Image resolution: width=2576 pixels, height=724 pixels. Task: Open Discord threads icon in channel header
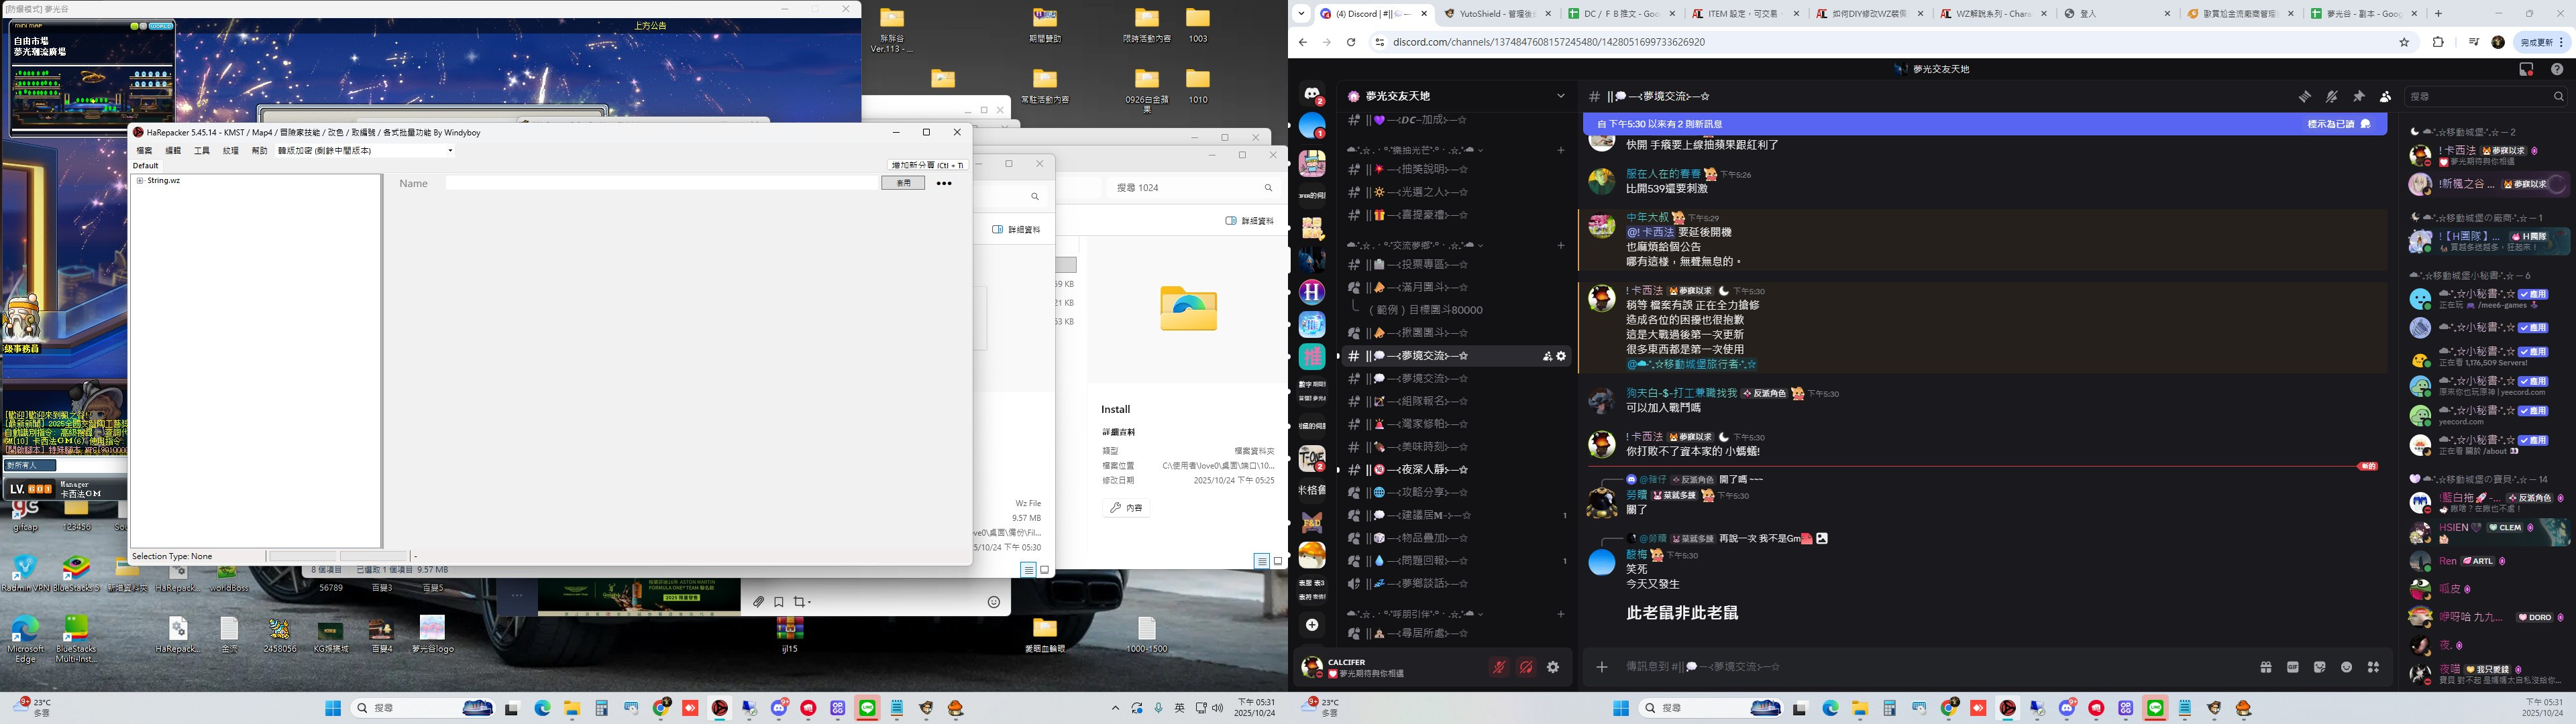[2304, 96]
